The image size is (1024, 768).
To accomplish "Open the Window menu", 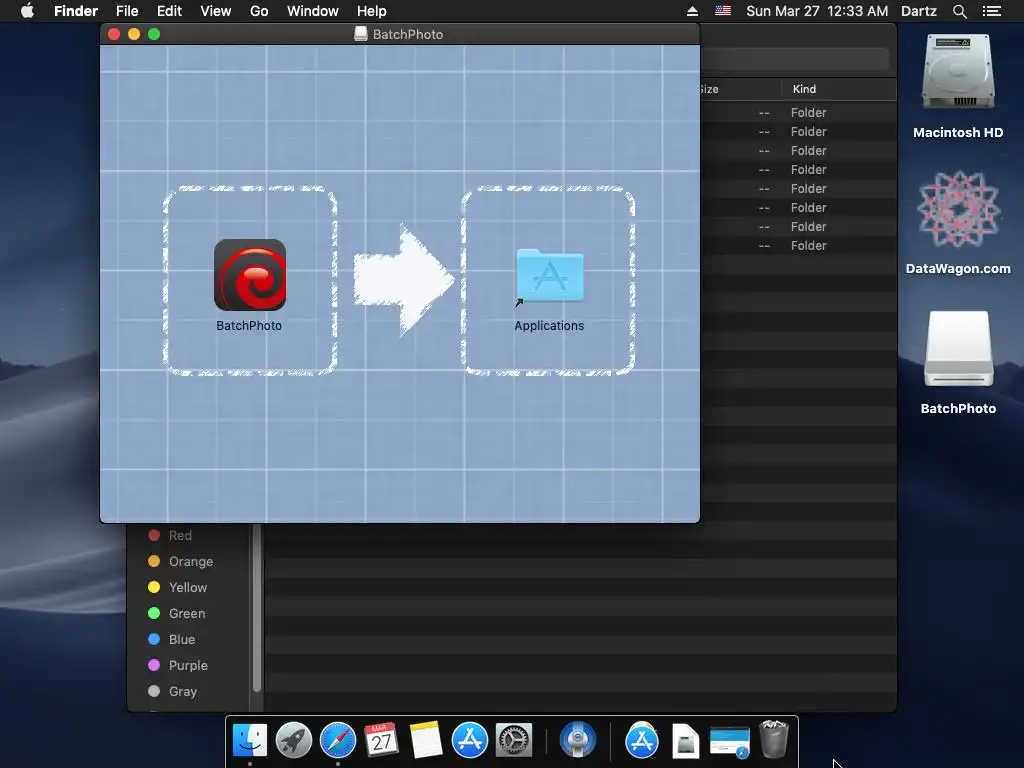I will pyautogui.click(x=313, y=11).
